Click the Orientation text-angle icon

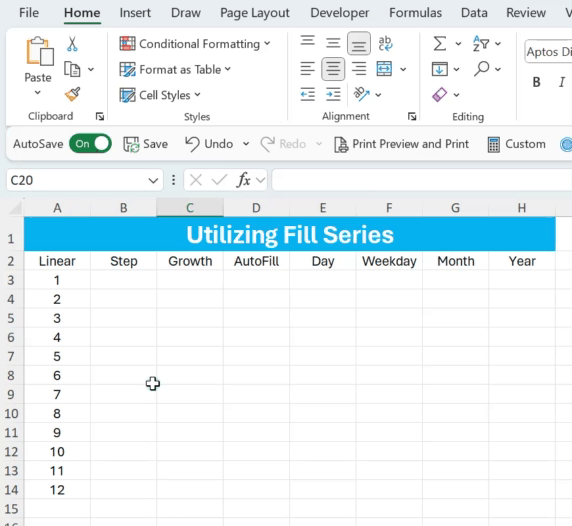click(362, 94)
